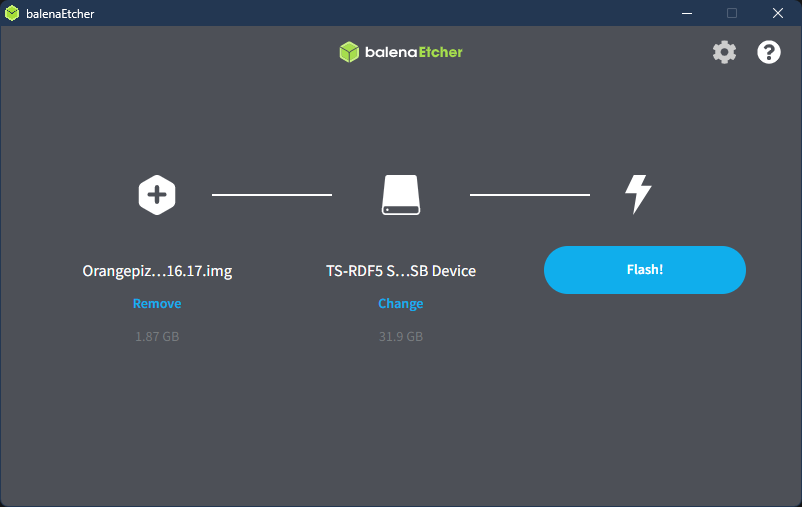Remove the selected Orangepi image
Image resolution: width=802 pixels, height=507 pixels.
coord(157,303)
